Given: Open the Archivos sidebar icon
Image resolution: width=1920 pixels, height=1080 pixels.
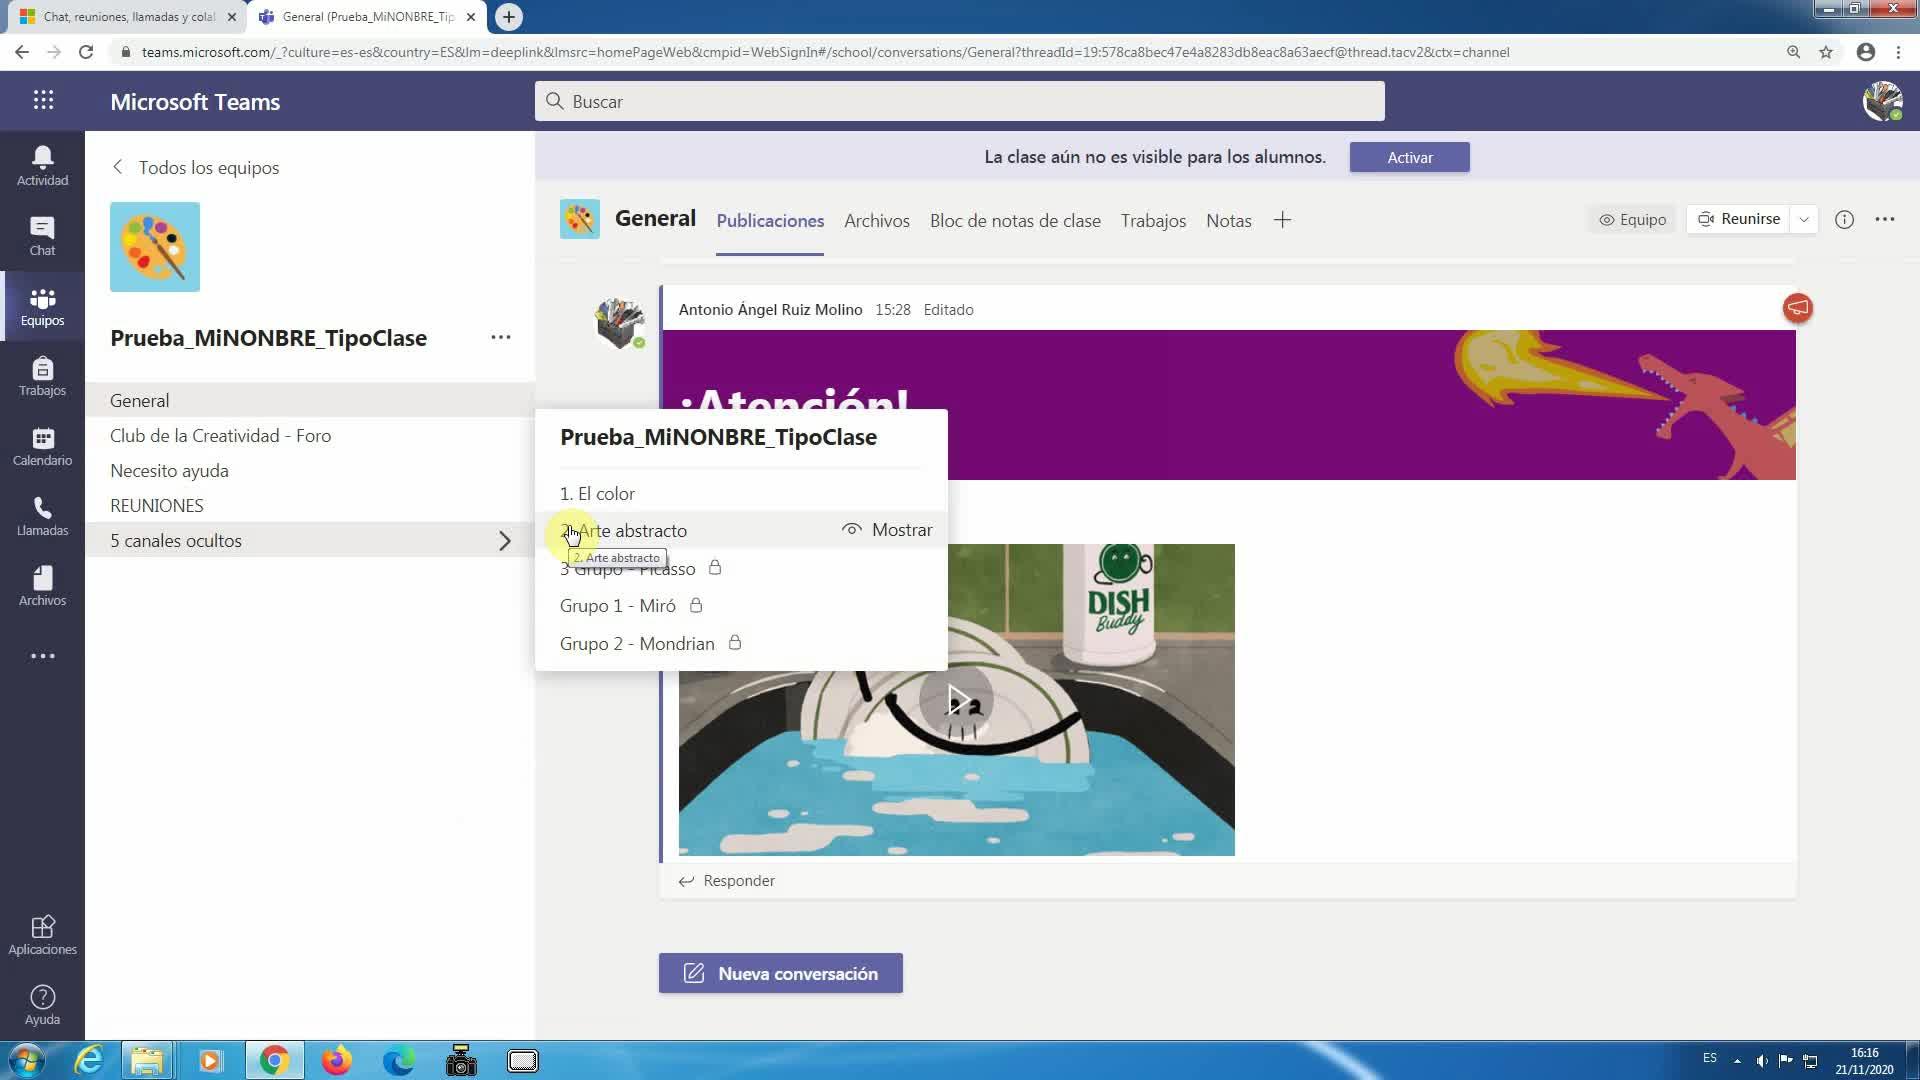Looking at the screenshot, I should coord(42,586).
